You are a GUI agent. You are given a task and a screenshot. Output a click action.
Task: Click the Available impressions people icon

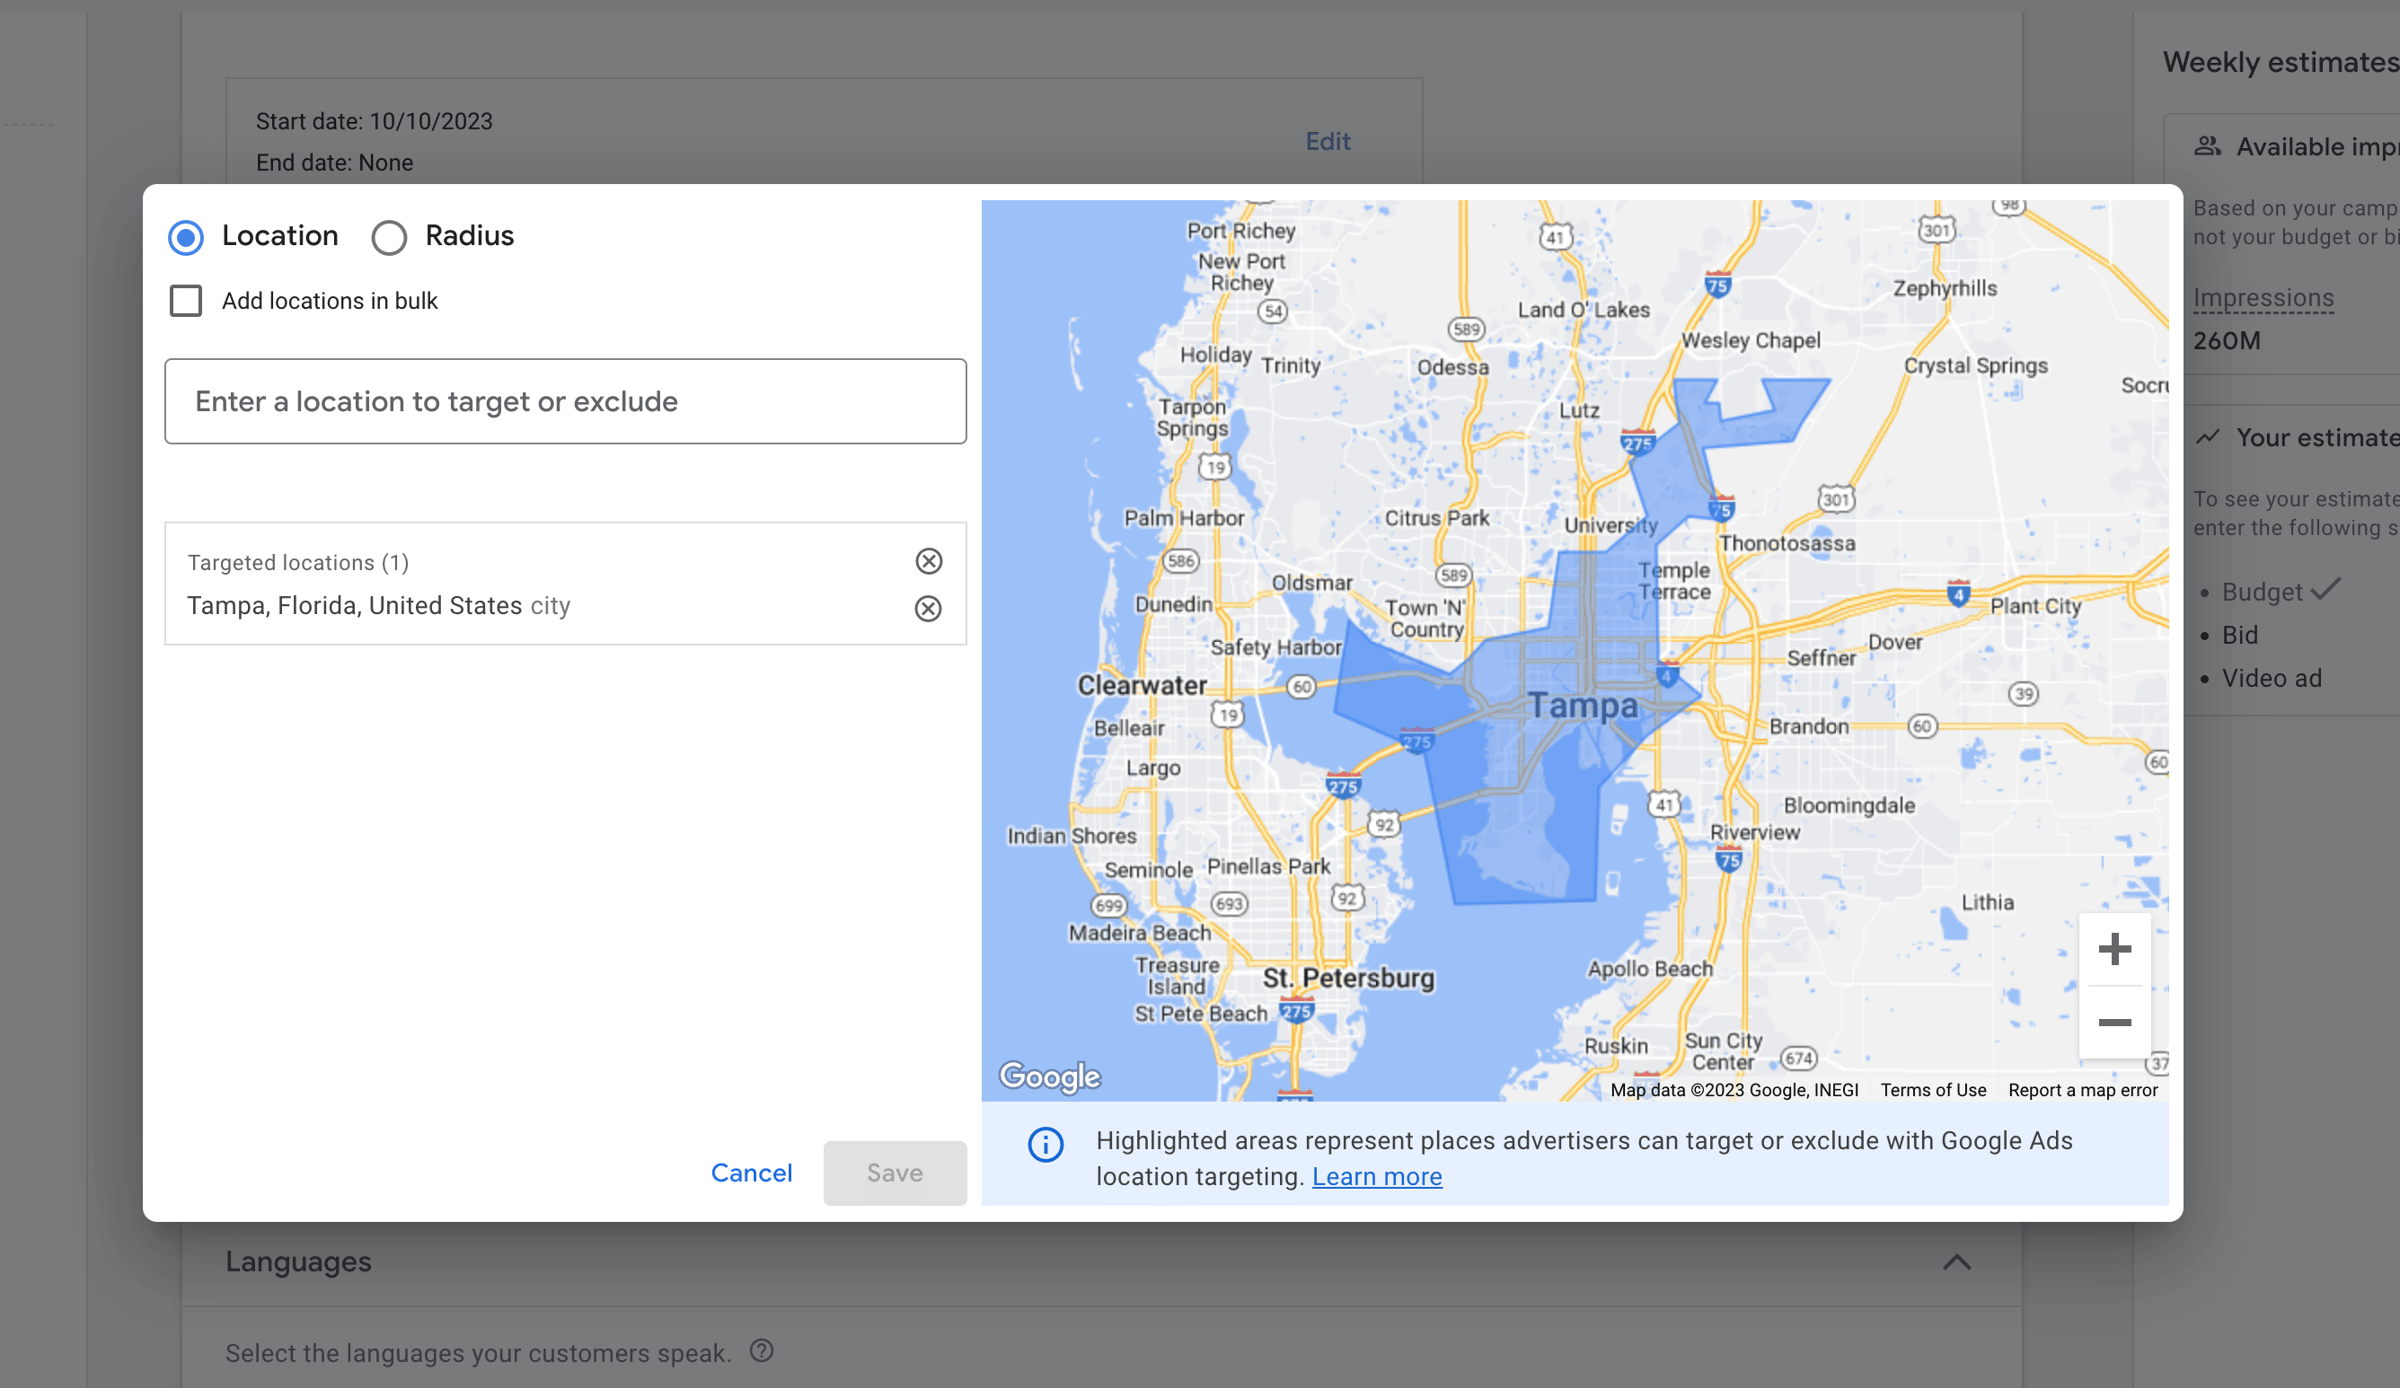2207,146
